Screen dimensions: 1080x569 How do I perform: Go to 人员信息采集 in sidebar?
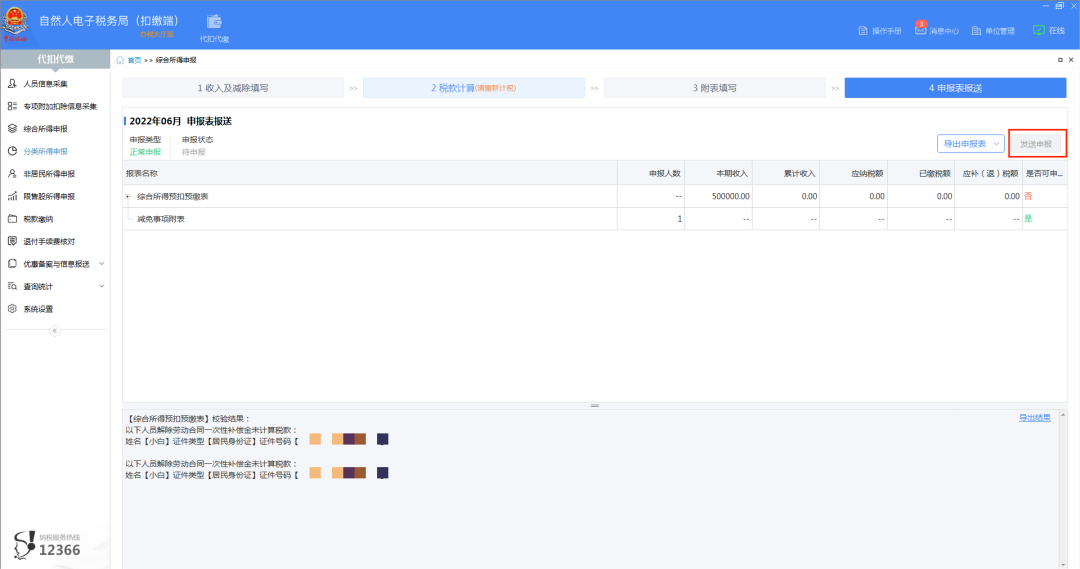[45, 84]
